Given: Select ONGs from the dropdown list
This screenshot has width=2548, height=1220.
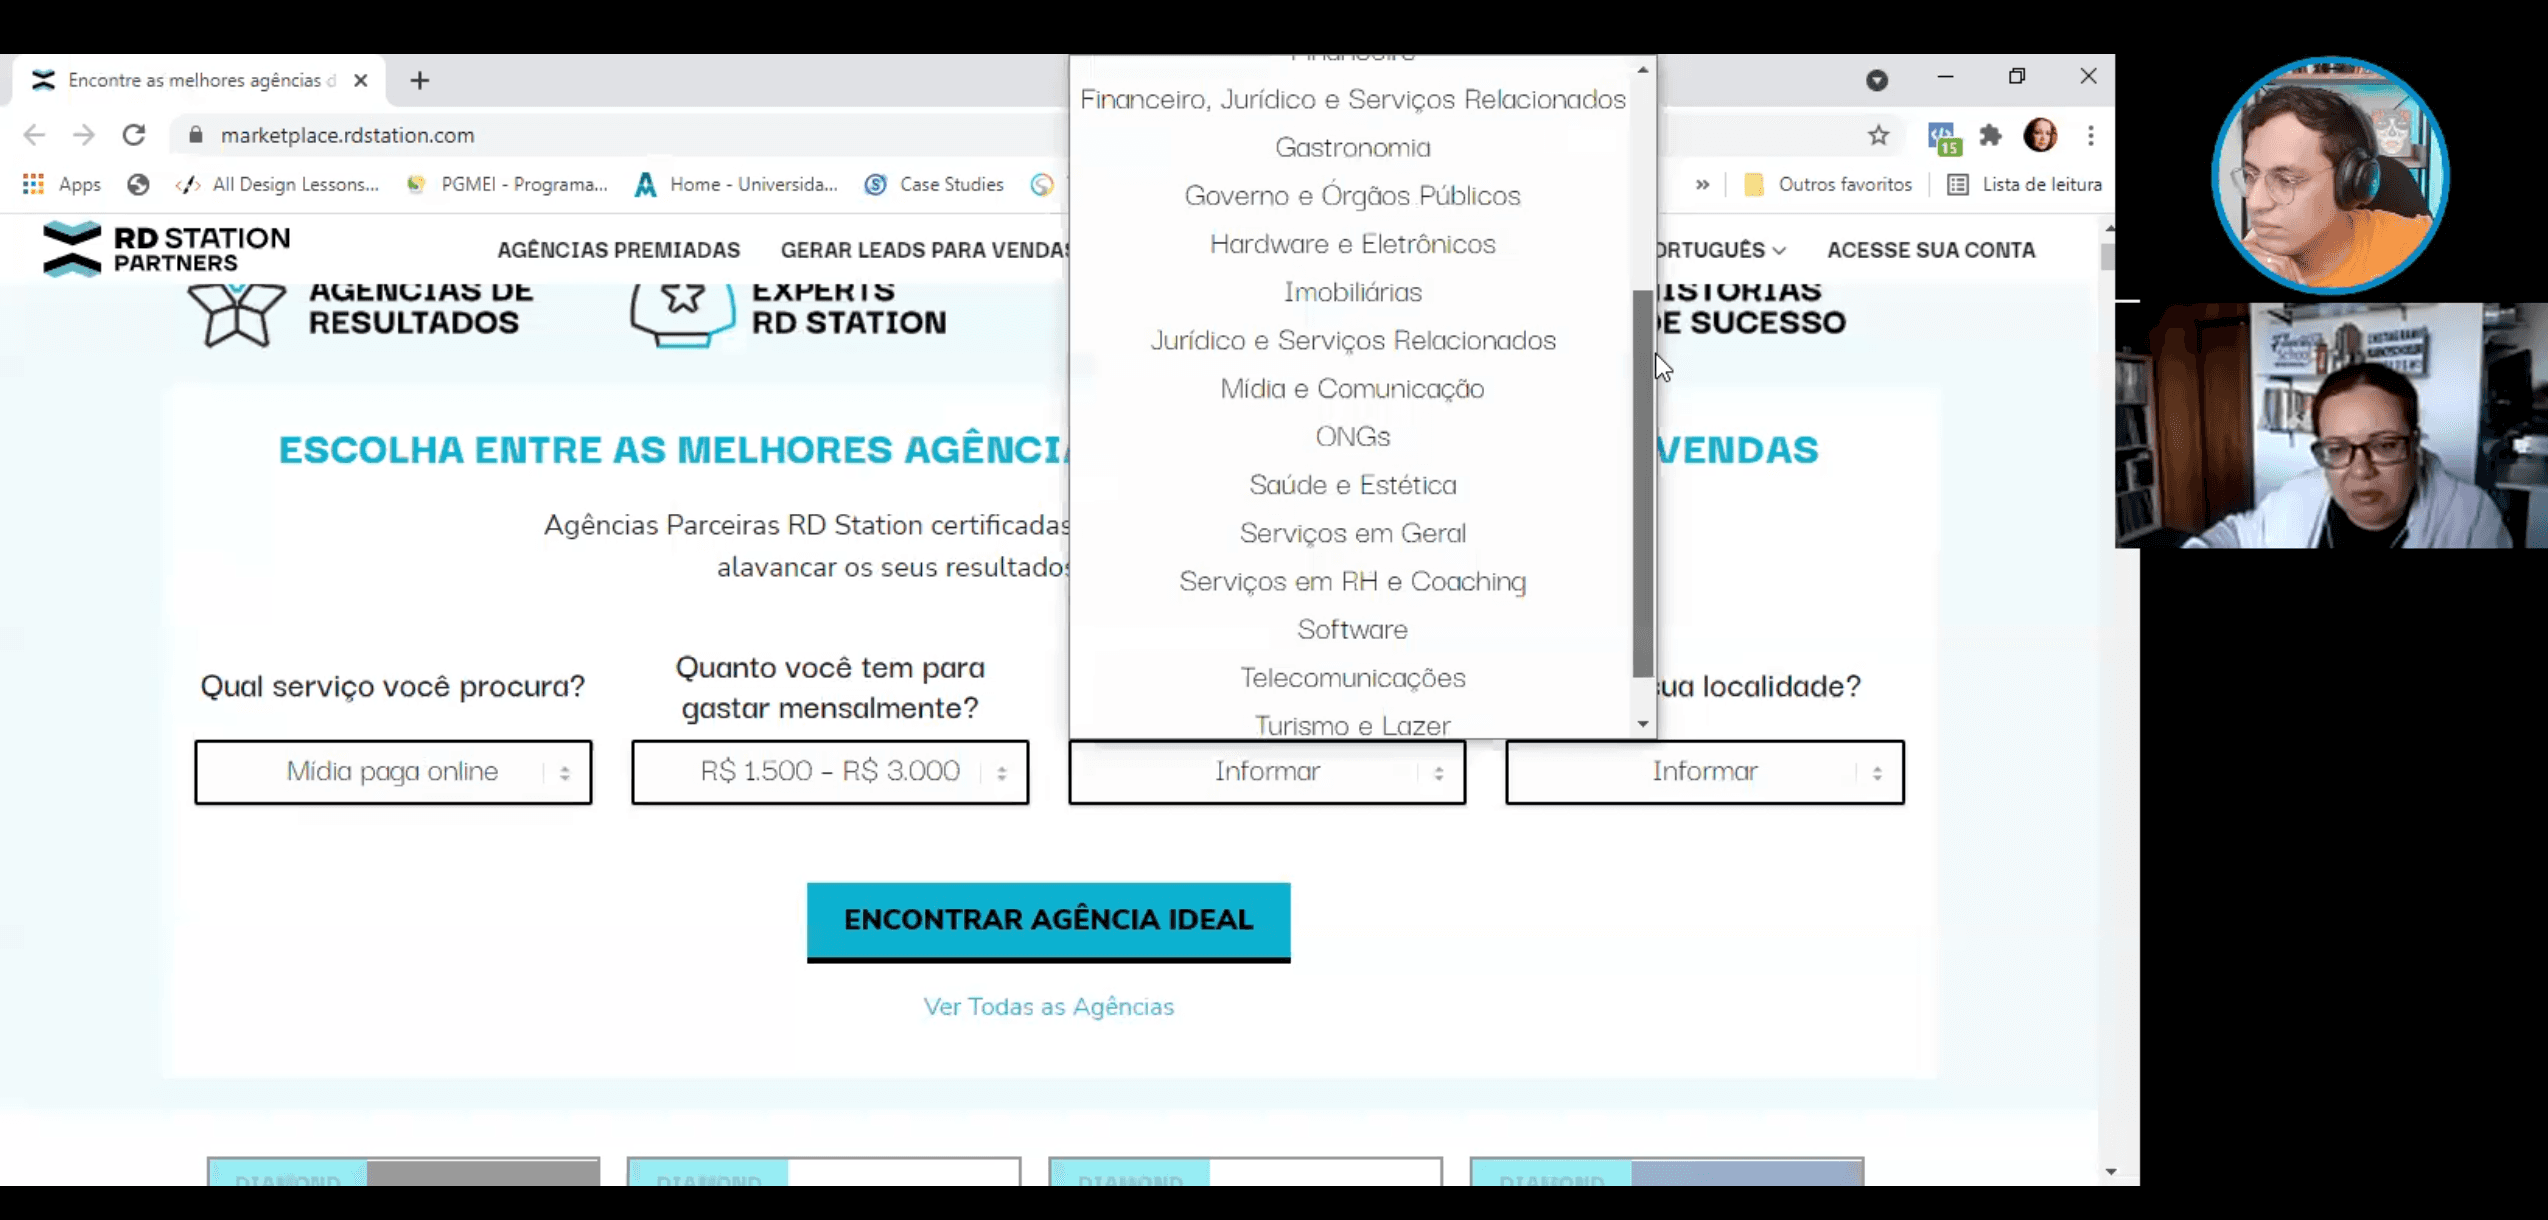Looking at the screenshot, I should coord(1352,436).
